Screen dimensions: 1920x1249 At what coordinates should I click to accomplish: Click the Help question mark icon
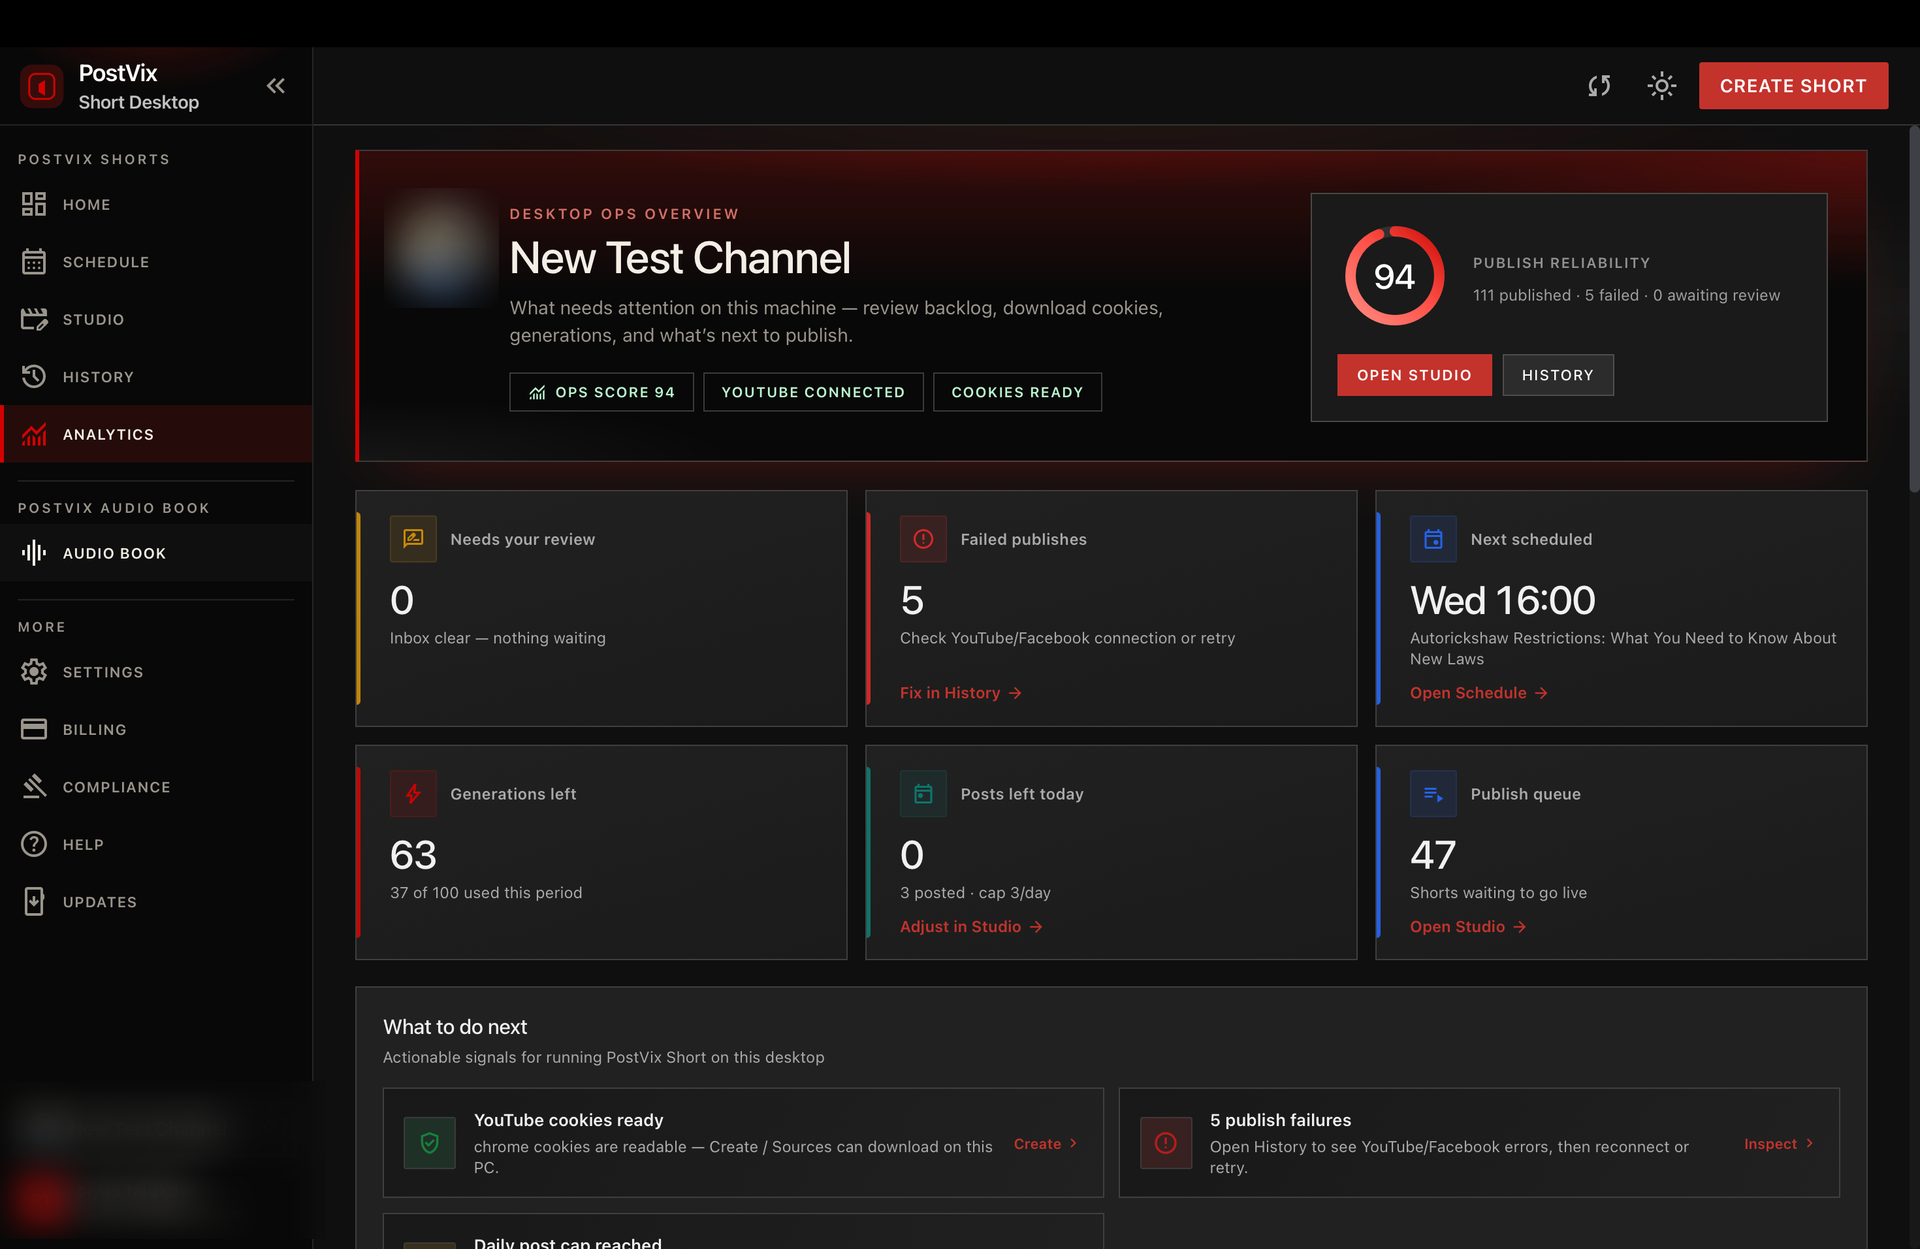click(34, 844)
